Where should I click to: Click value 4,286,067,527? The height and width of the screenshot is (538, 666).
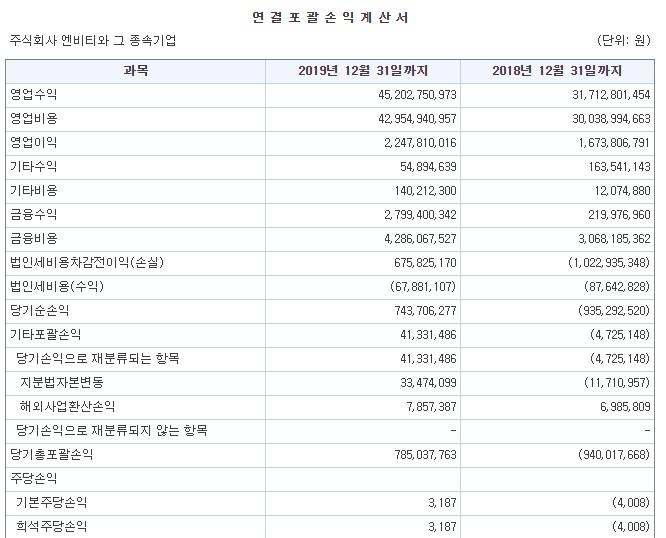(420, 238)
